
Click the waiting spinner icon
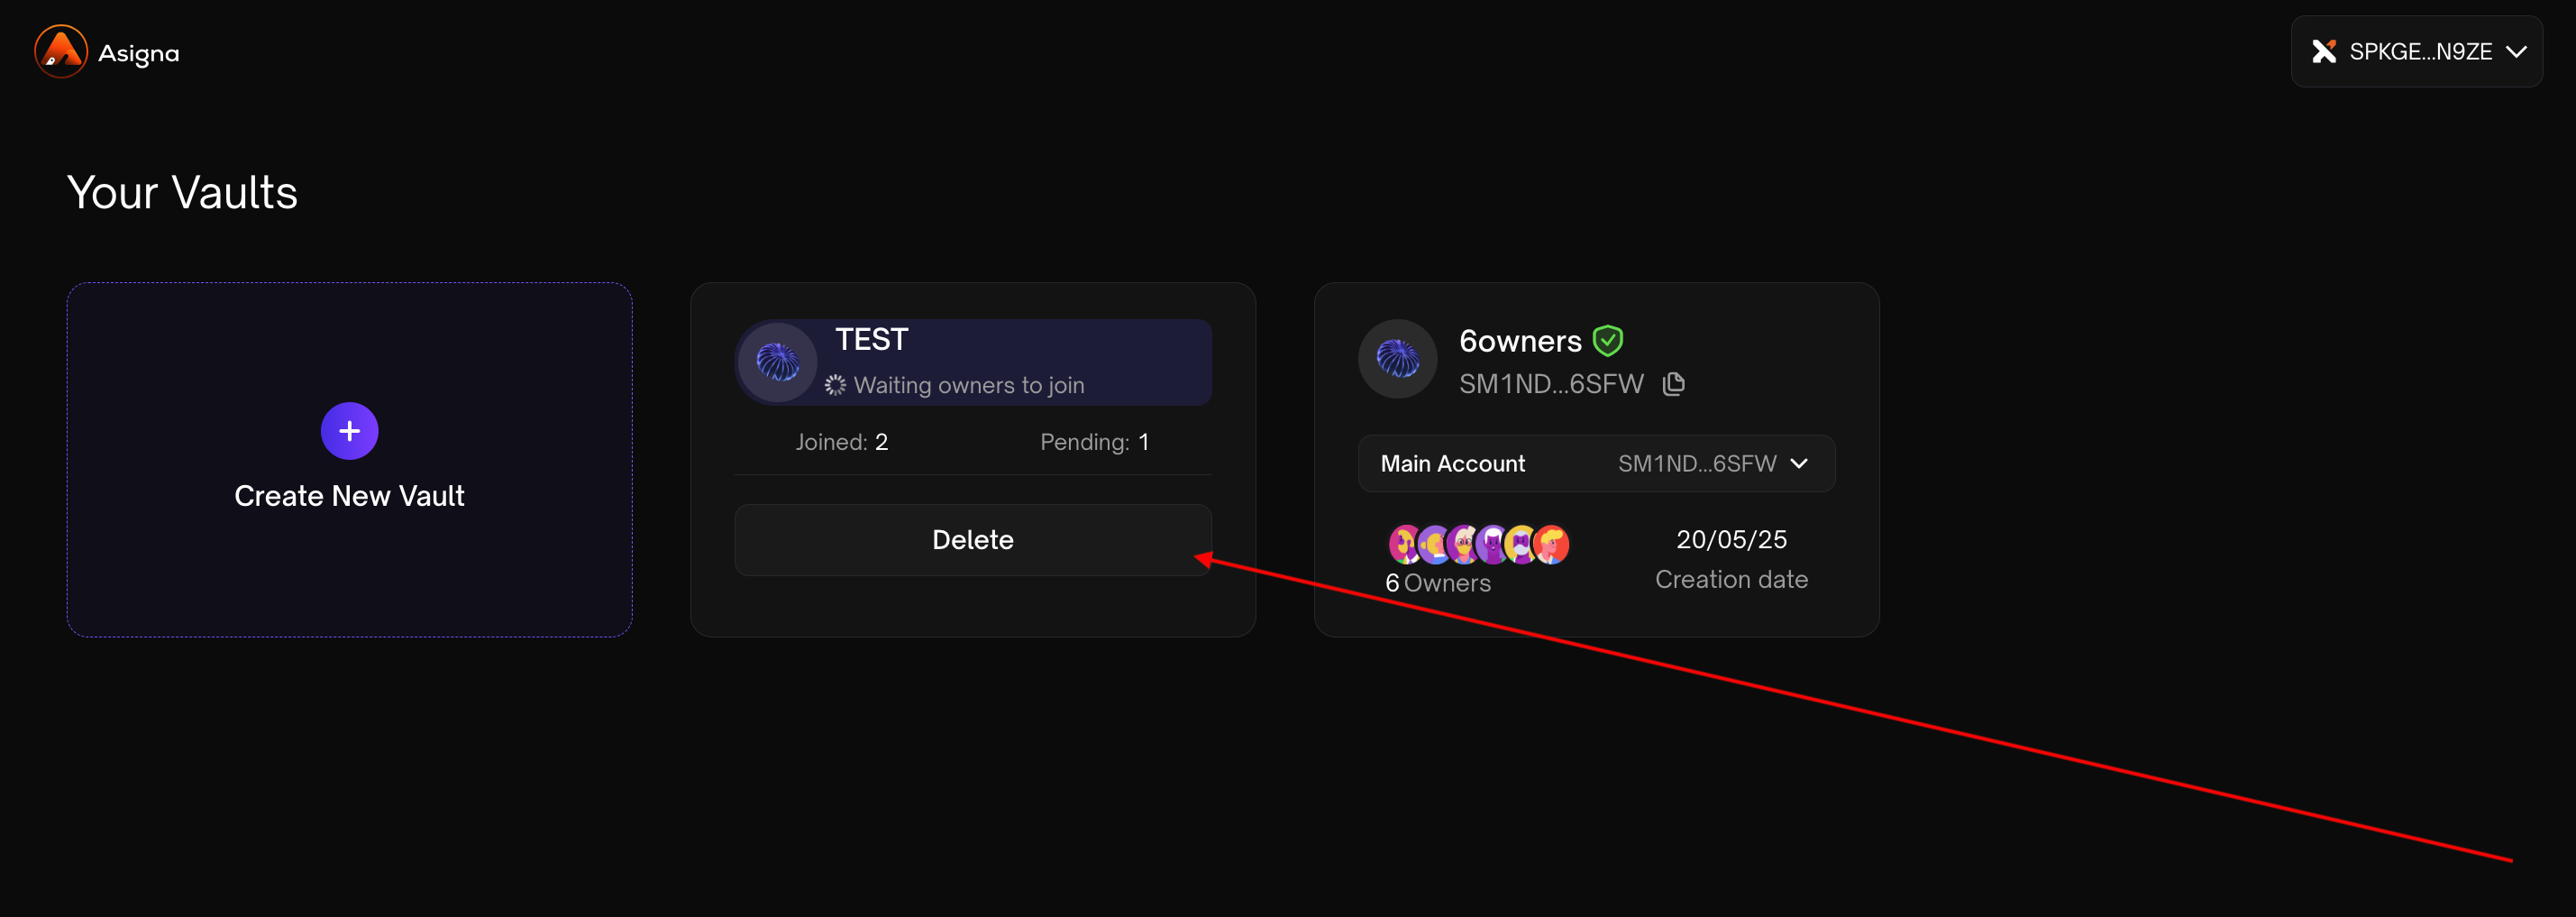click(x=835, y=385)
